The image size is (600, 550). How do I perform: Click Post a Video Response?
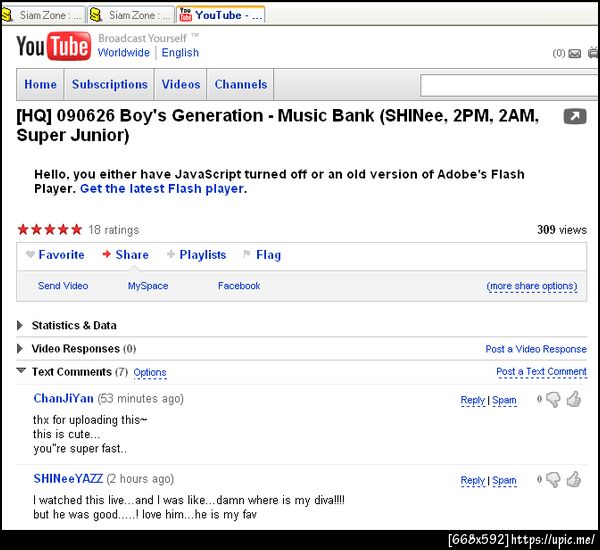coord(536,349)
